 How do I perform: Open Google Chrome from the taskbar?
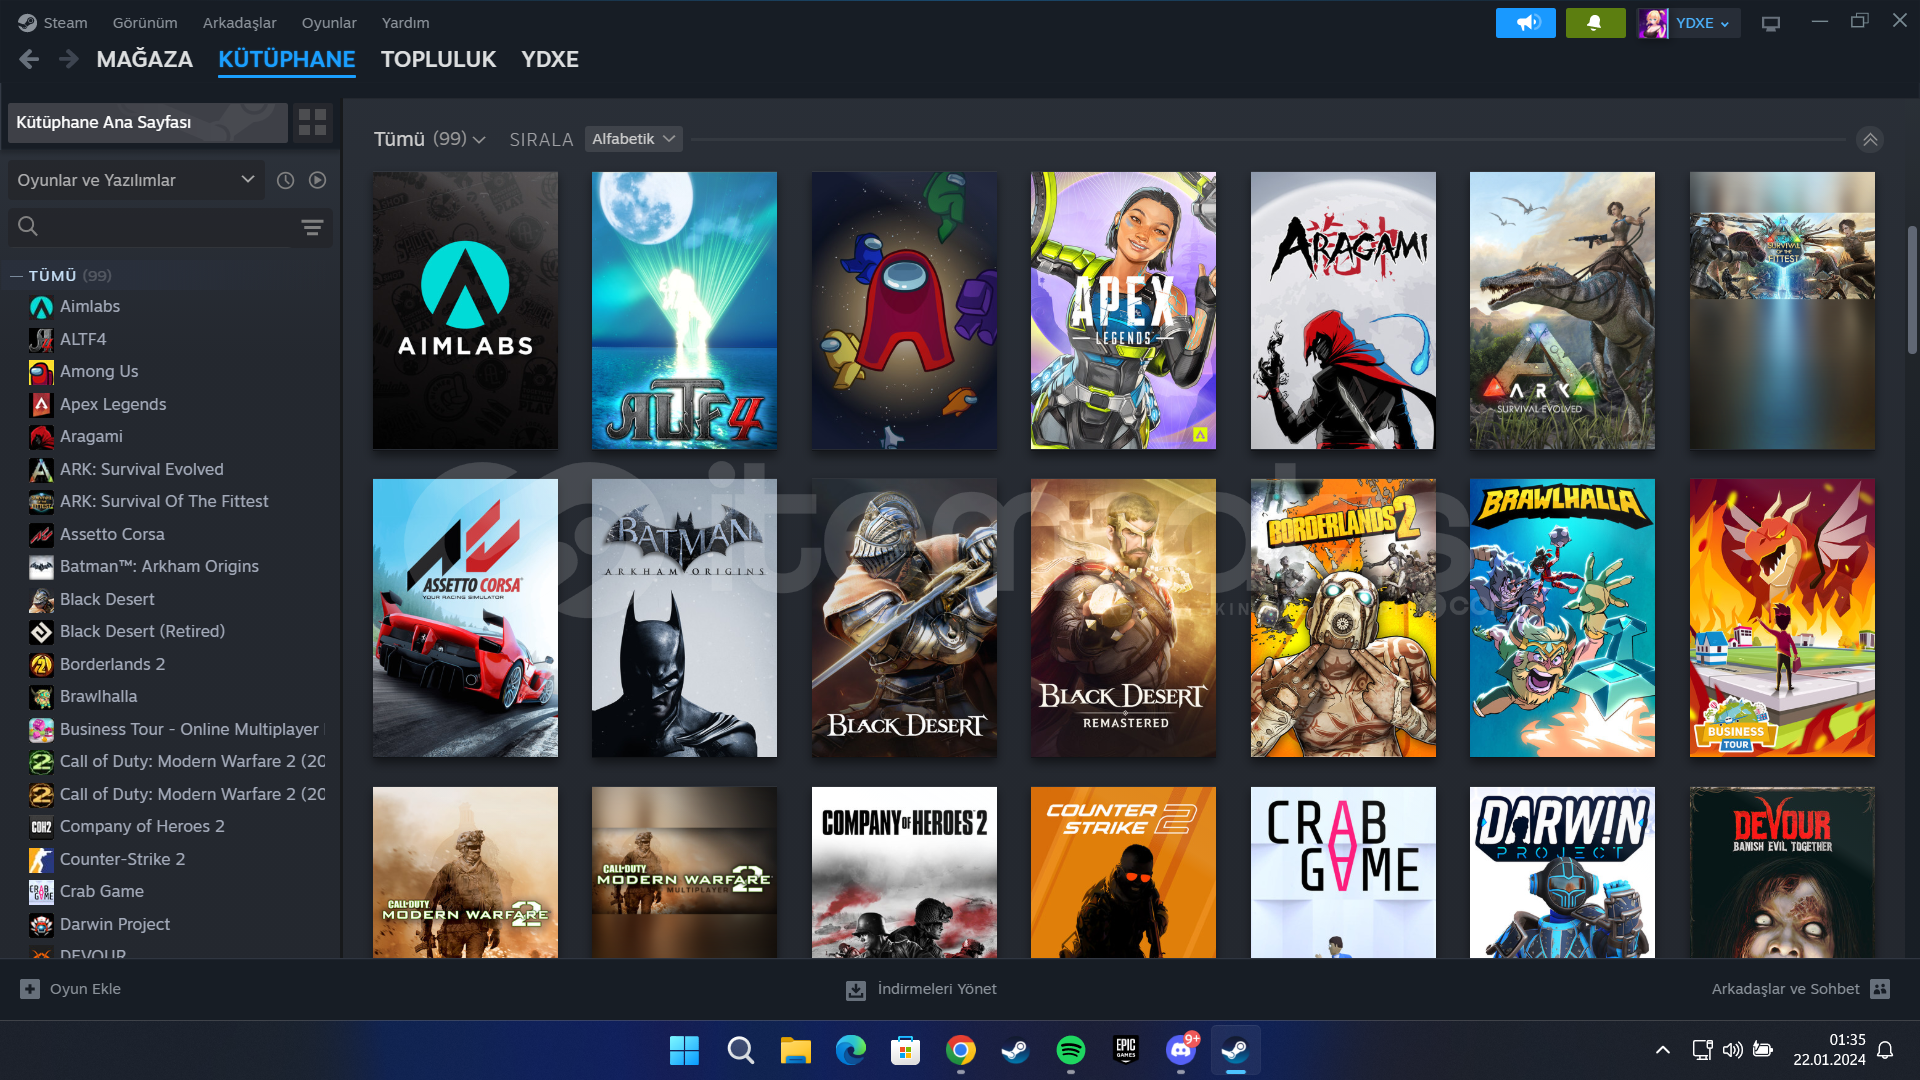[x=961, y=1050]
